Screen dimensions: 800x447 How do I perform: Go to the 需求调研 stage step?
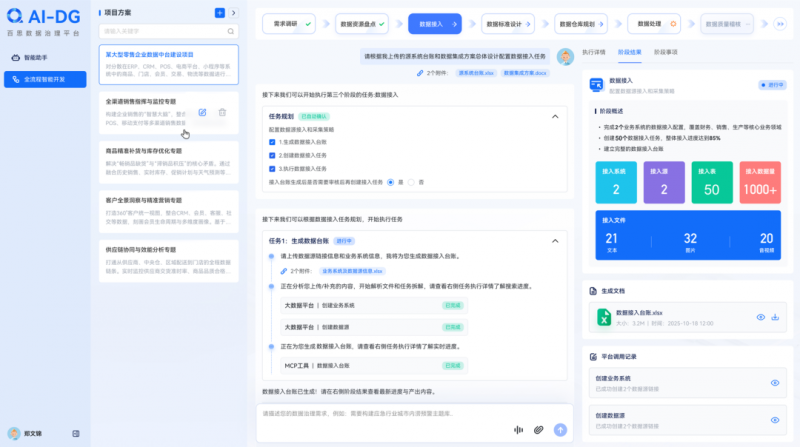coord(289,24)
